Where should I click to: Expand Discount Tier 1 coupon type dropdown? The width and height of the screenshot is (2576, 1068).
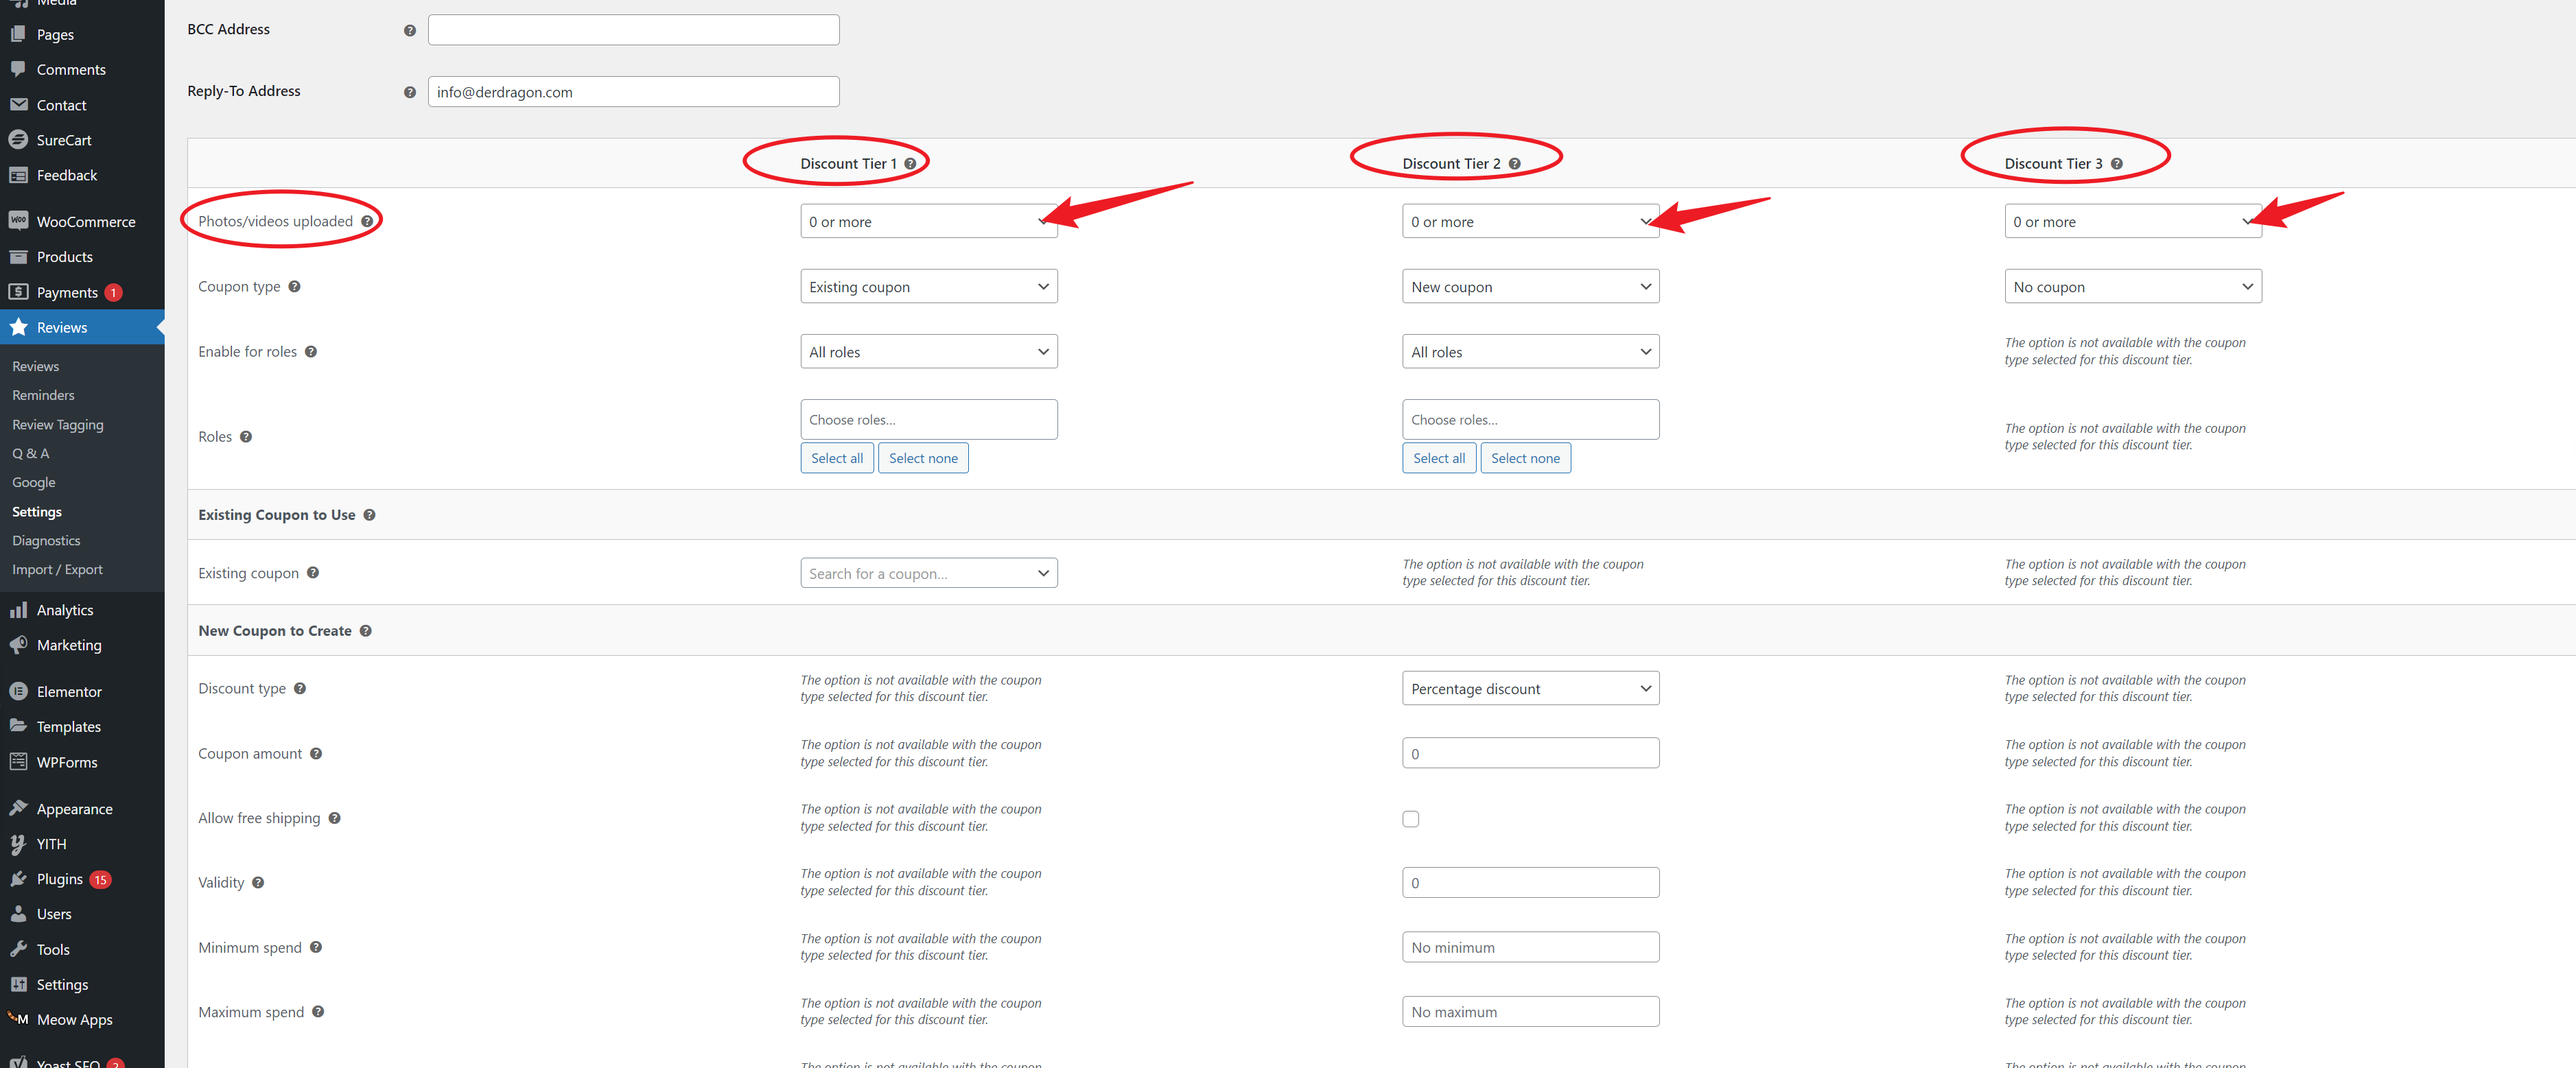tap(926, 286)
